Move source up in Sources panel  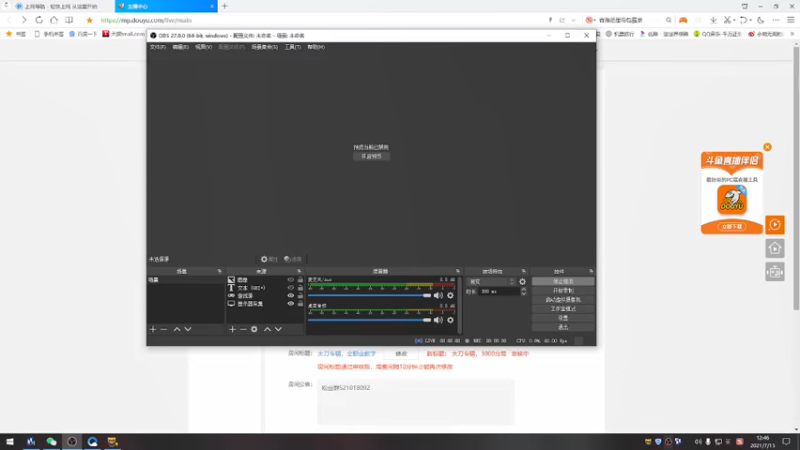click(267, 330)
